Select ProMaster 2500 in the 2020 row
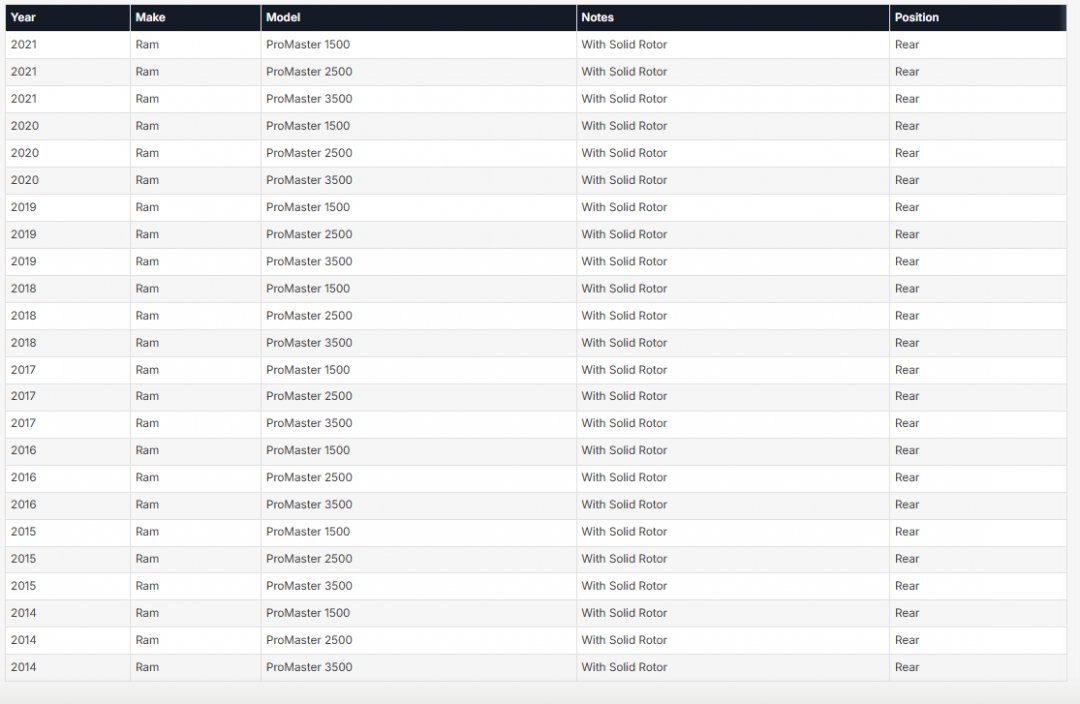 (x=309, y=153)
